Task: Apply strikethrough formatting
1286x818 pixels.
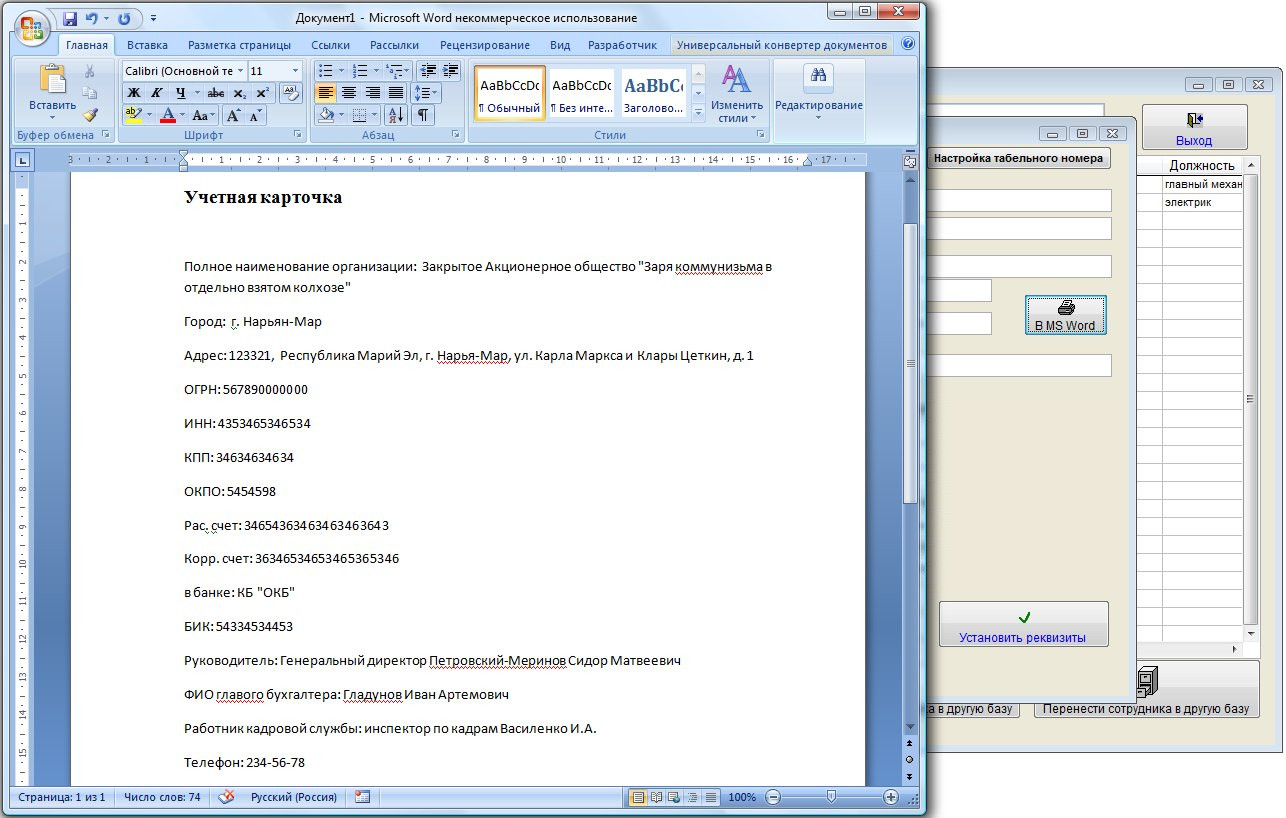Action: click(x=217, y=93)
